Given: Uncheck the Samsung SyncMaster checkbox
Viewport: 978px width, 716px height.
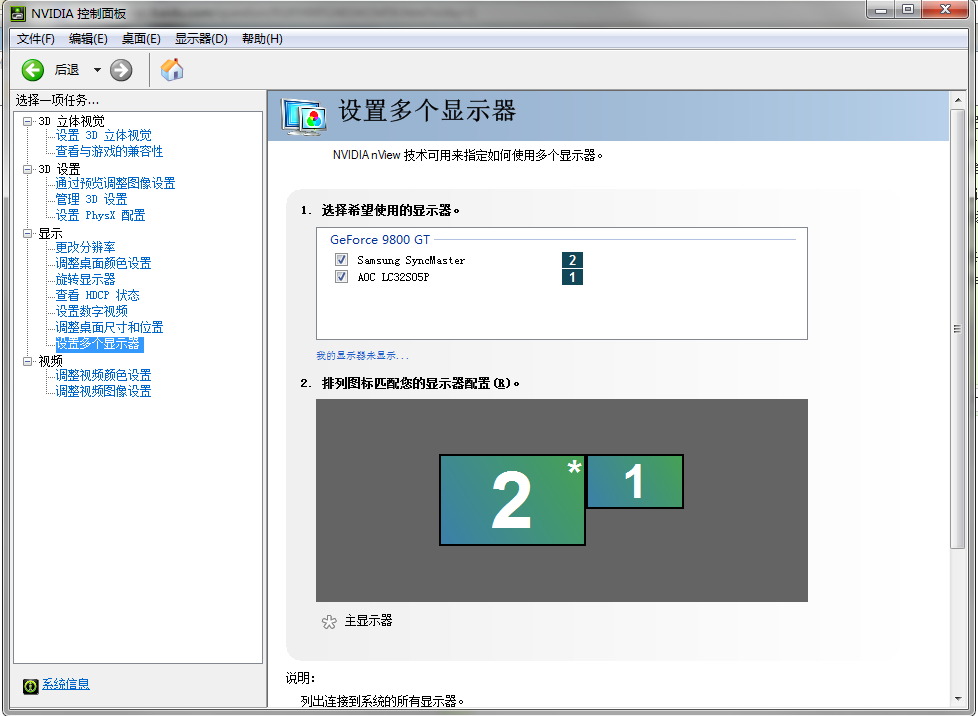Looking at the screenshot, I should point(341,259).
